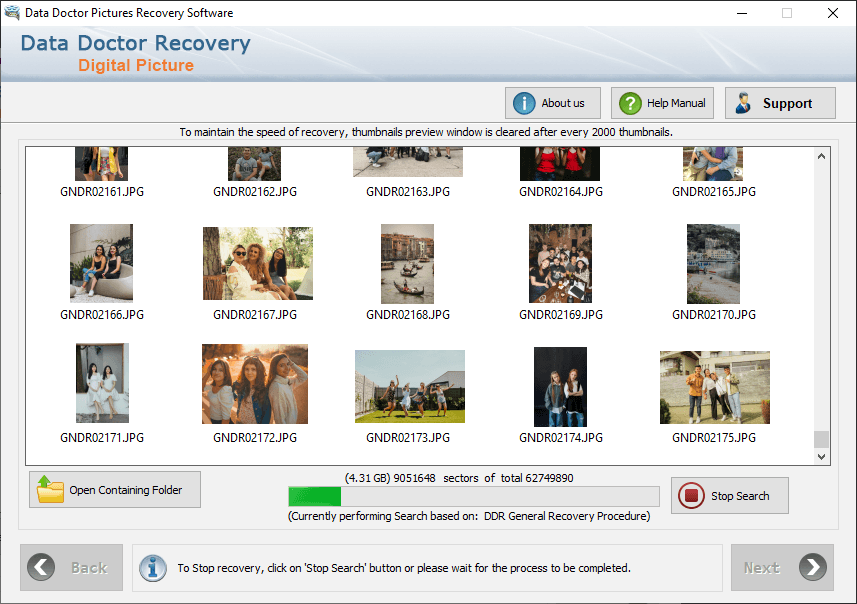The height and width of the screenshot is (604, 857).
Task: Click the scroll down arrow of thumbnail list
Action: pos(821,456)
